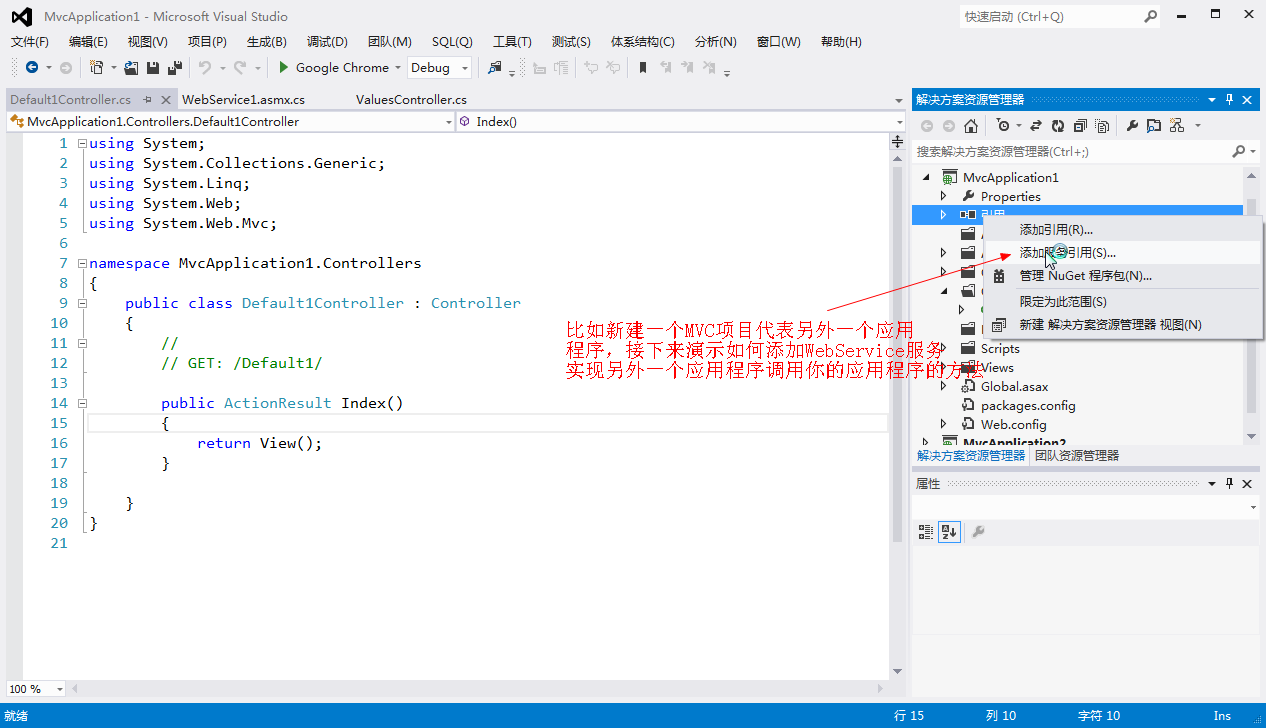Open the Google Chrome browser target dropdown arrow
The image size is (1266, 728).
click(x=397, y=68)
